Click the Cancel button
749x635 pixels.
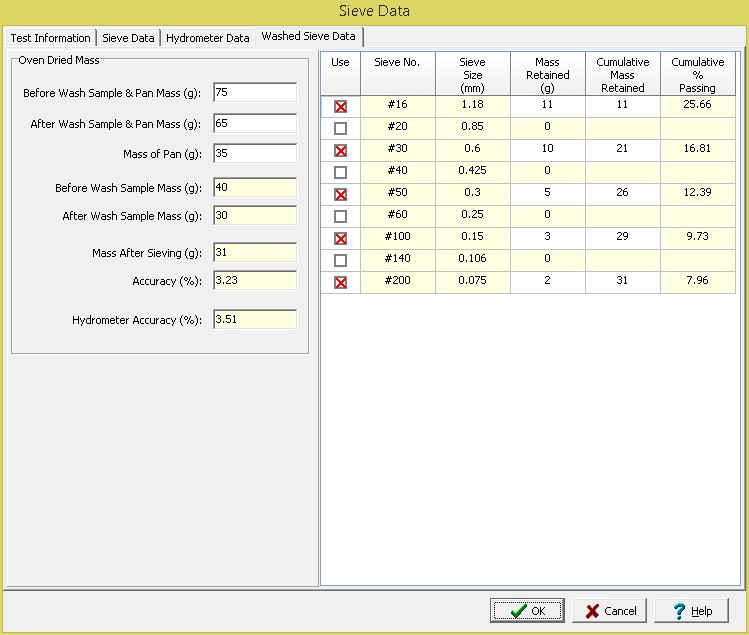(610, 610)
